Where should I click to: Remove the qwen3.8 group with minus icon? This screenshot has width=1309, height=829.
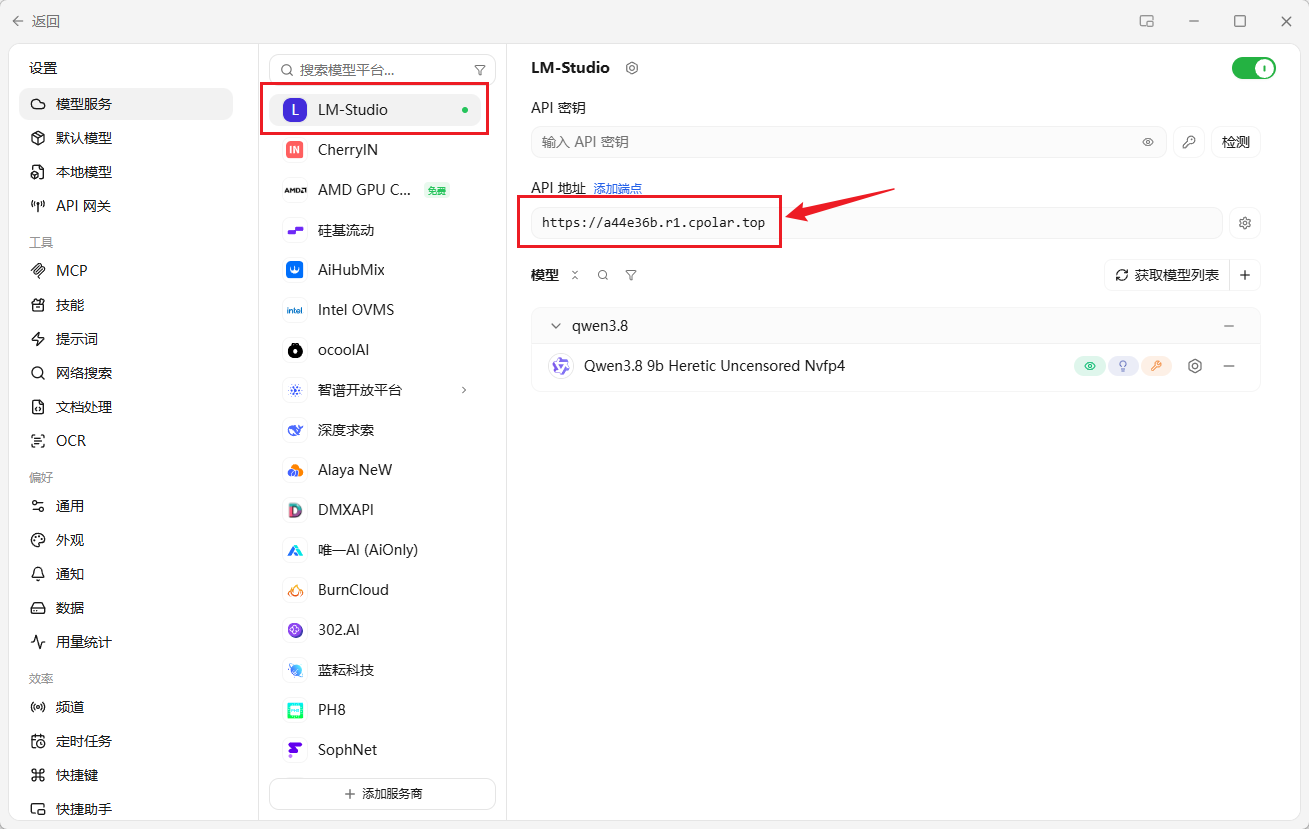point(1229,326)
